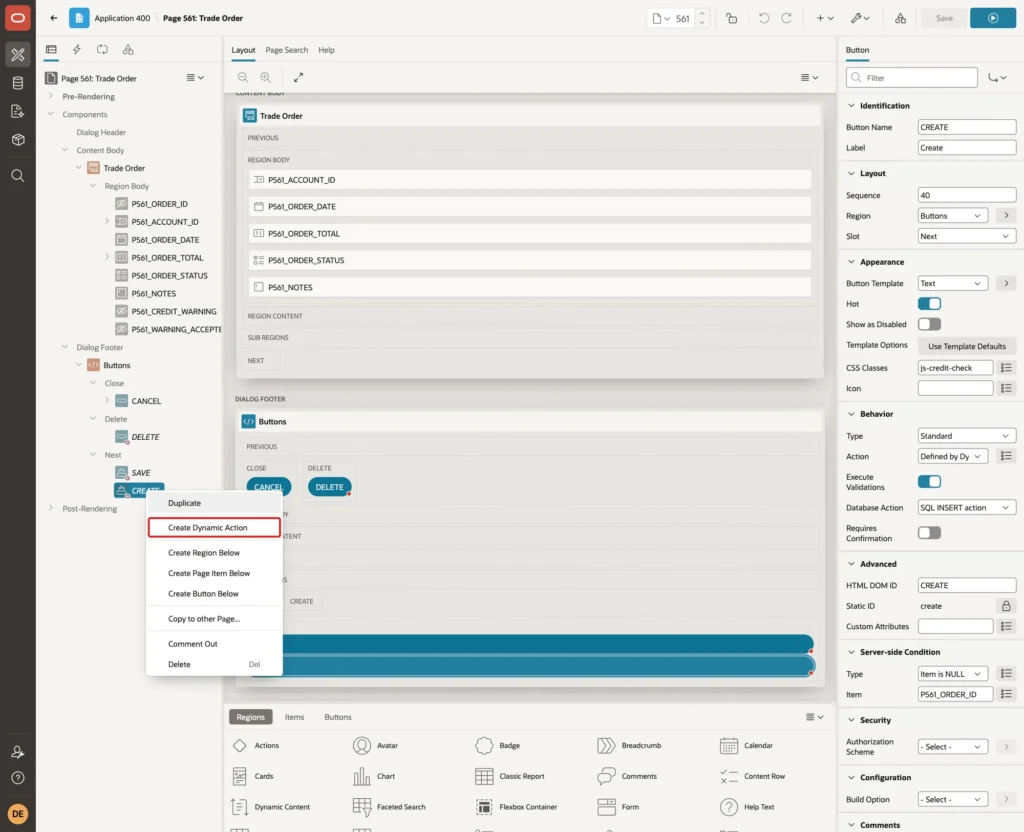This screenshot has height=832, width=1024.
Task: Choose Create Region Below
Action: tap(215, 552)
